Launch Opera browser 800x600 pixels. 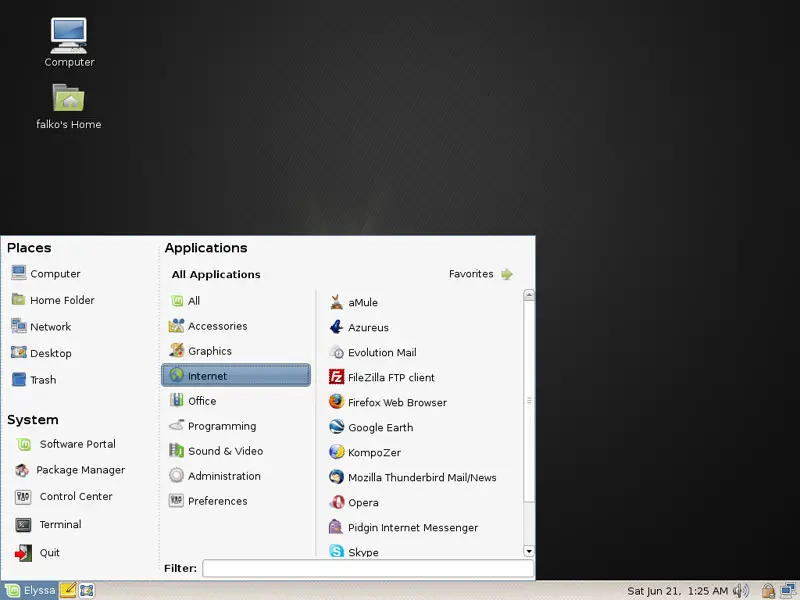coord(354,502)
